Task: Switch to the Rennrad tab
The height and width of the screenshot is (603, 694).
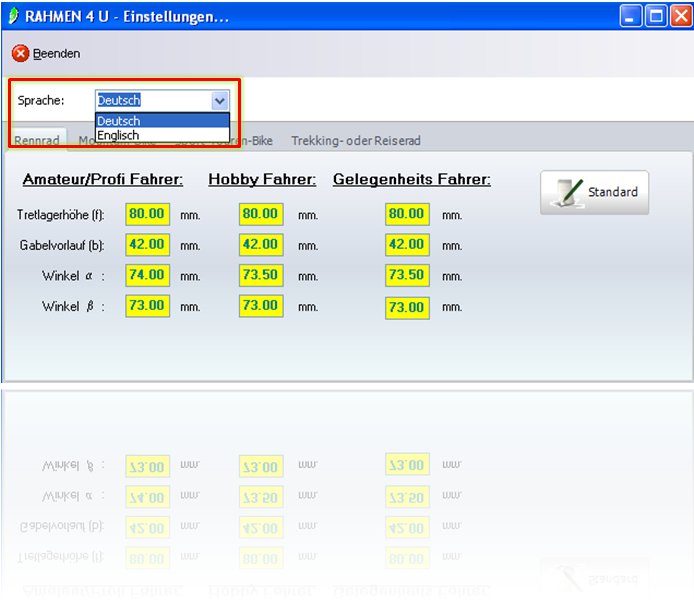Action: 36,141
